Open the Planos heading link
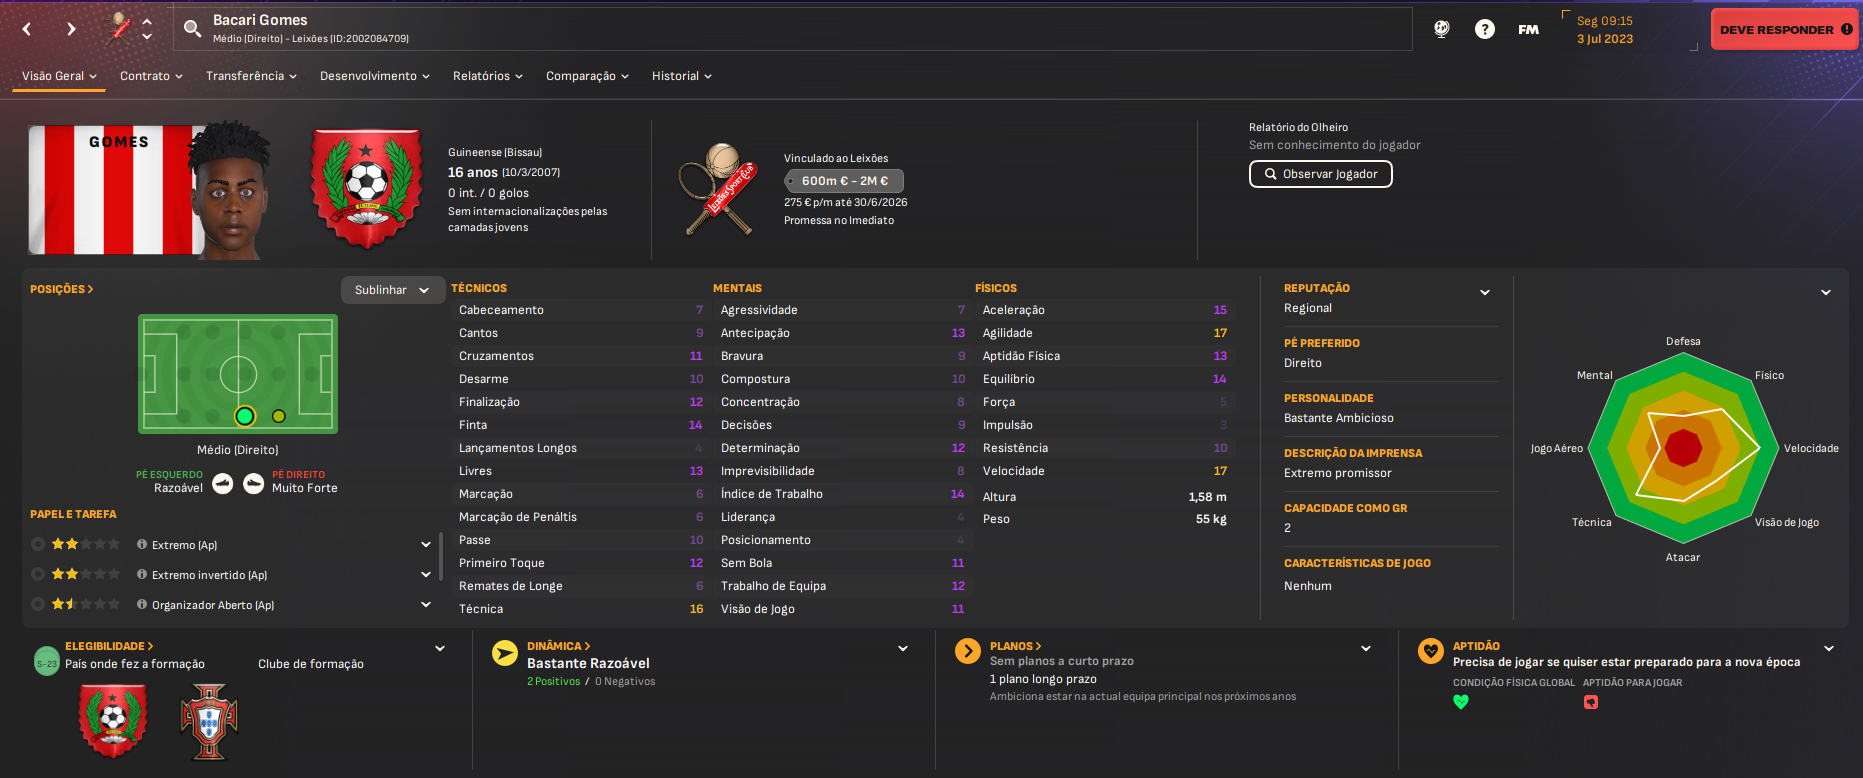The image size is (1863, 778). tap(1015, 646)
